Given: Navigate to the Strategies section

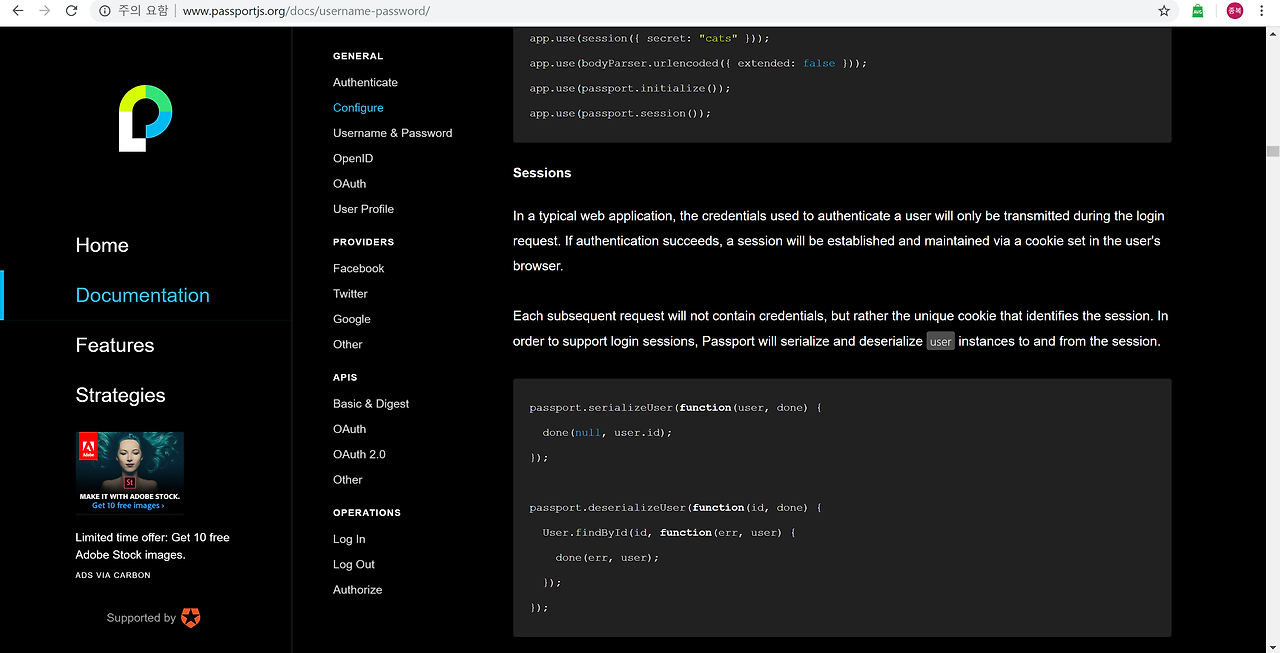Looking at the screenshot, I should point(120,395).
